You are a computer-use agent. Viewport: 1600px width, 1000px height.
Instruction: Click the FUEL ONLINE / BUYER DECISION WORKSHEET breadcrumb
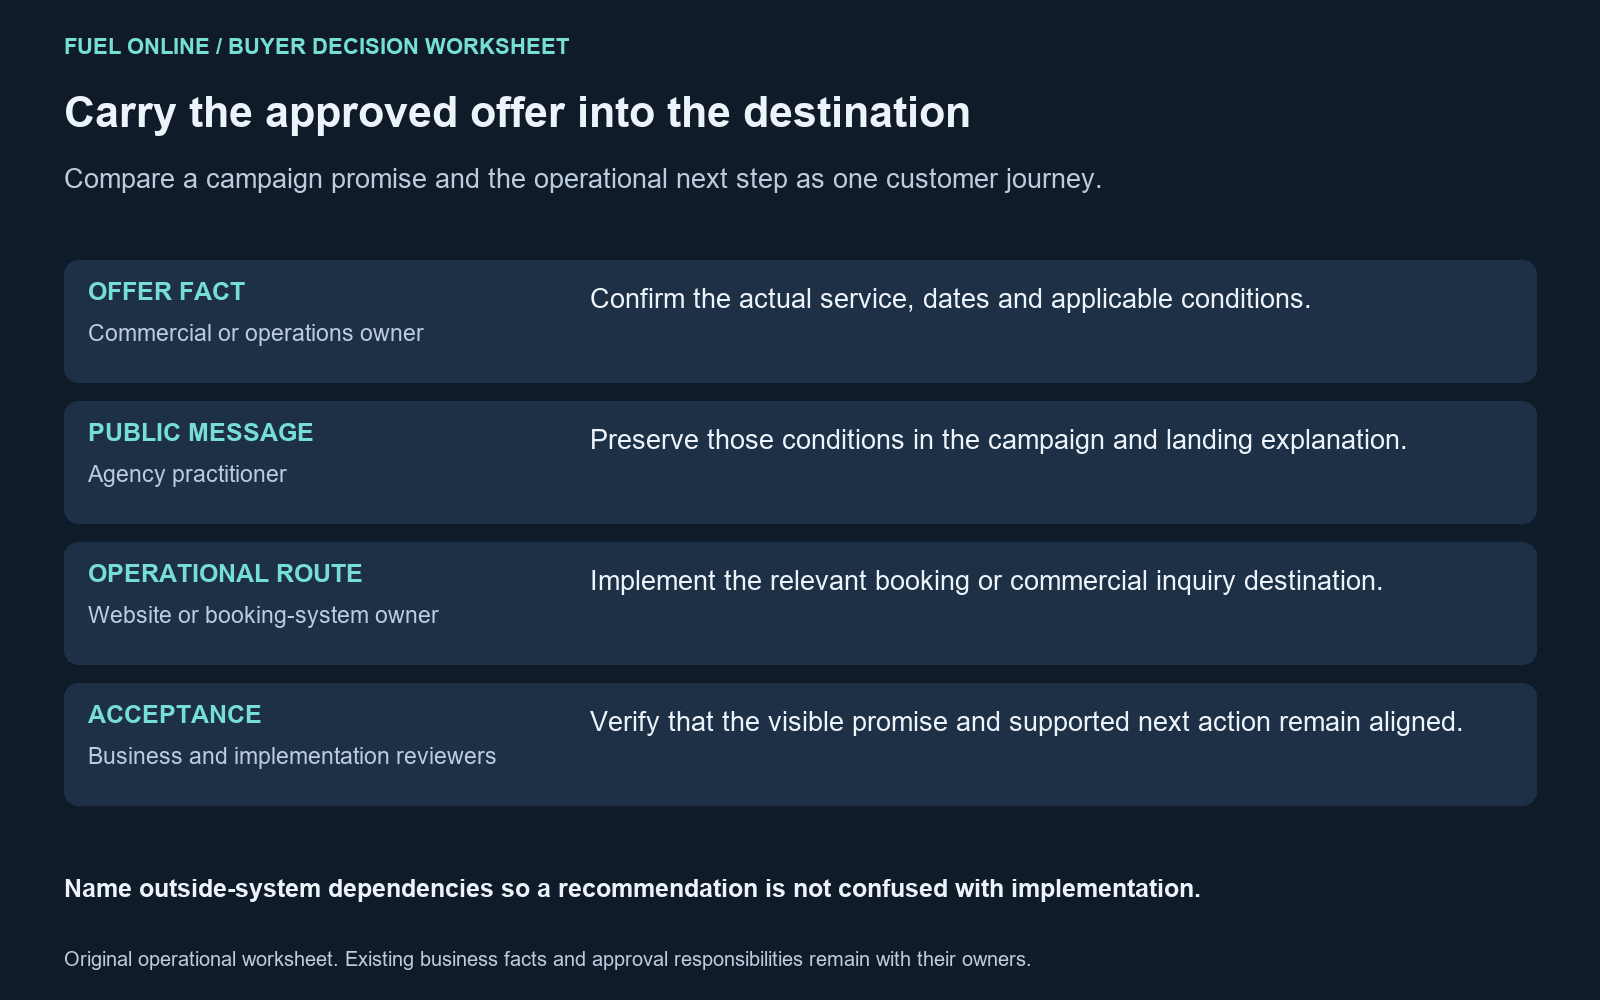317,47
